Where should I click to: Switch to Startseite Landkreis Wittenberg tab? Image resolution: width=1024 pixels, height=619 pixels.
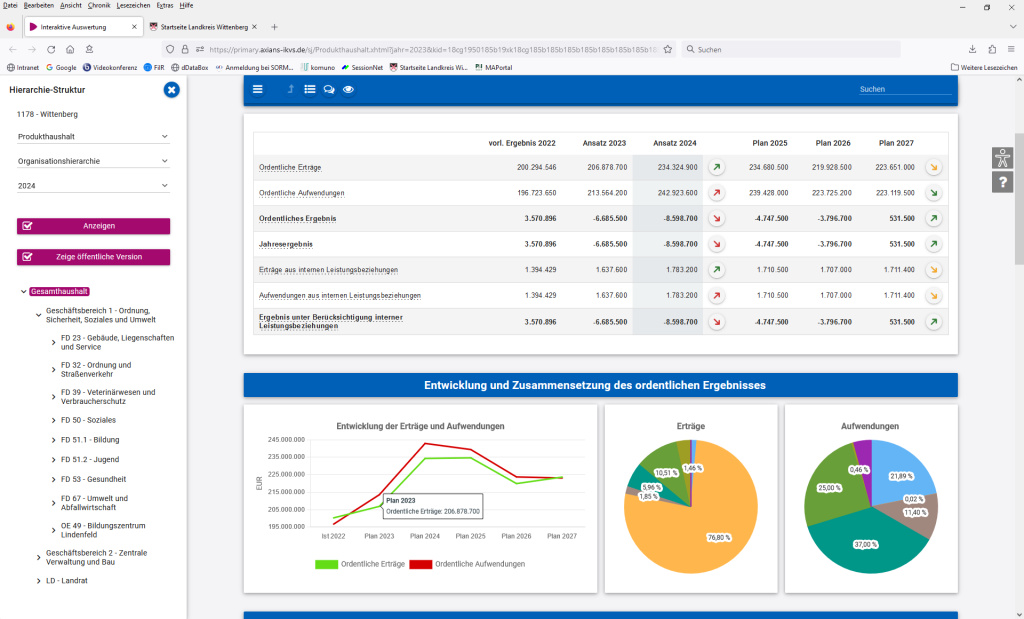(x=203, y=26)
